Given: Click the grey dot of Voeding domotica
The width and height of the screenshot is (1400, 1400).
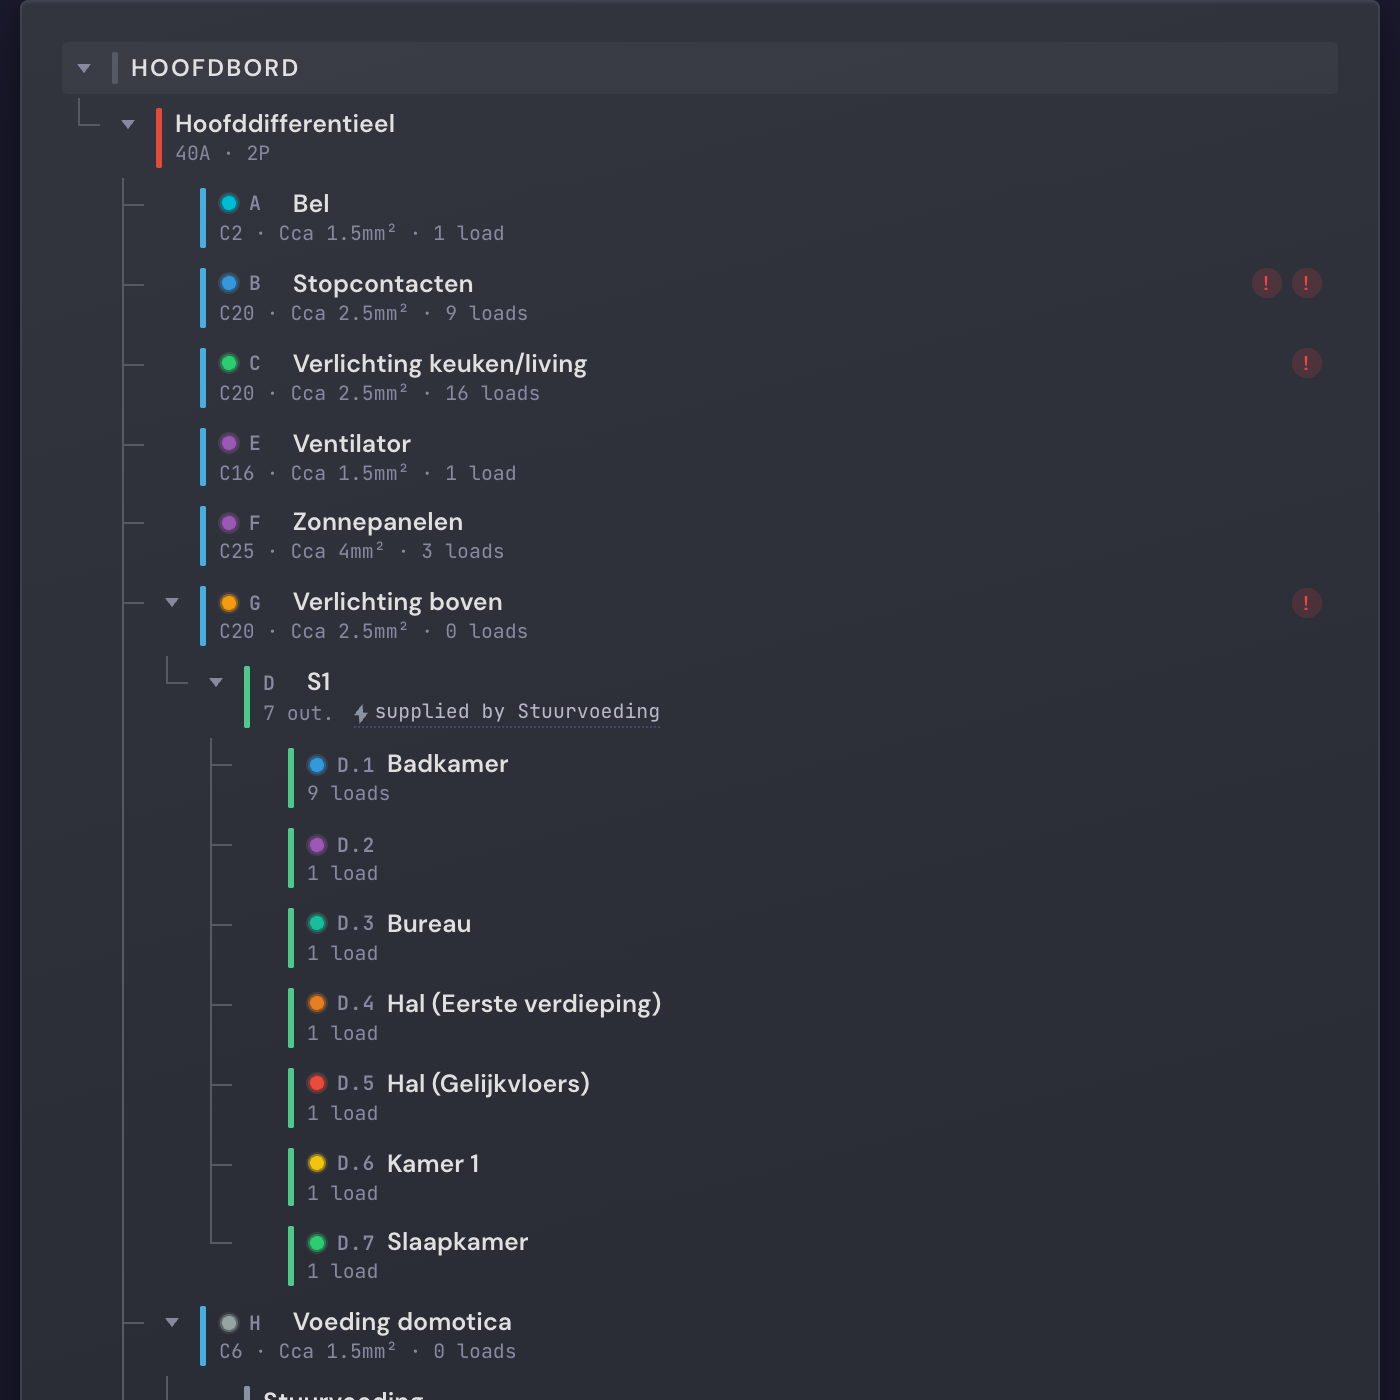Looking at the screenshot, I should [229, 1323].
